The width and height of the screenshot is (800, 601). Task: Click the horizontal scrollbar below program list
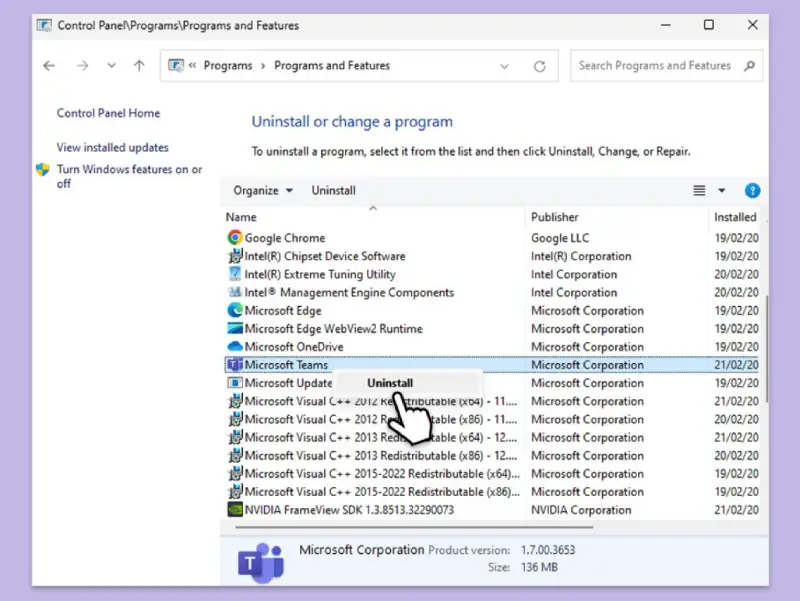[414, 527]
